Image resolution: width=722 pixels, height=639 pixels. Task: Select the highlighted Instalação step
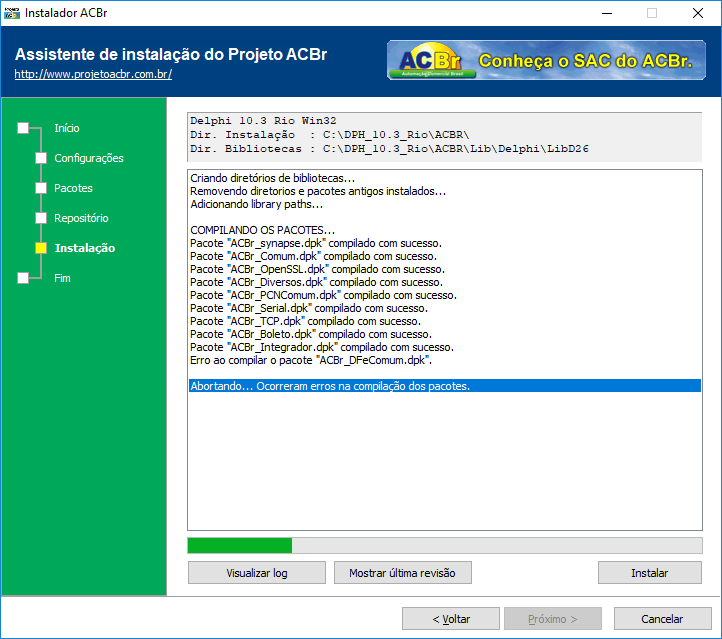85,248
